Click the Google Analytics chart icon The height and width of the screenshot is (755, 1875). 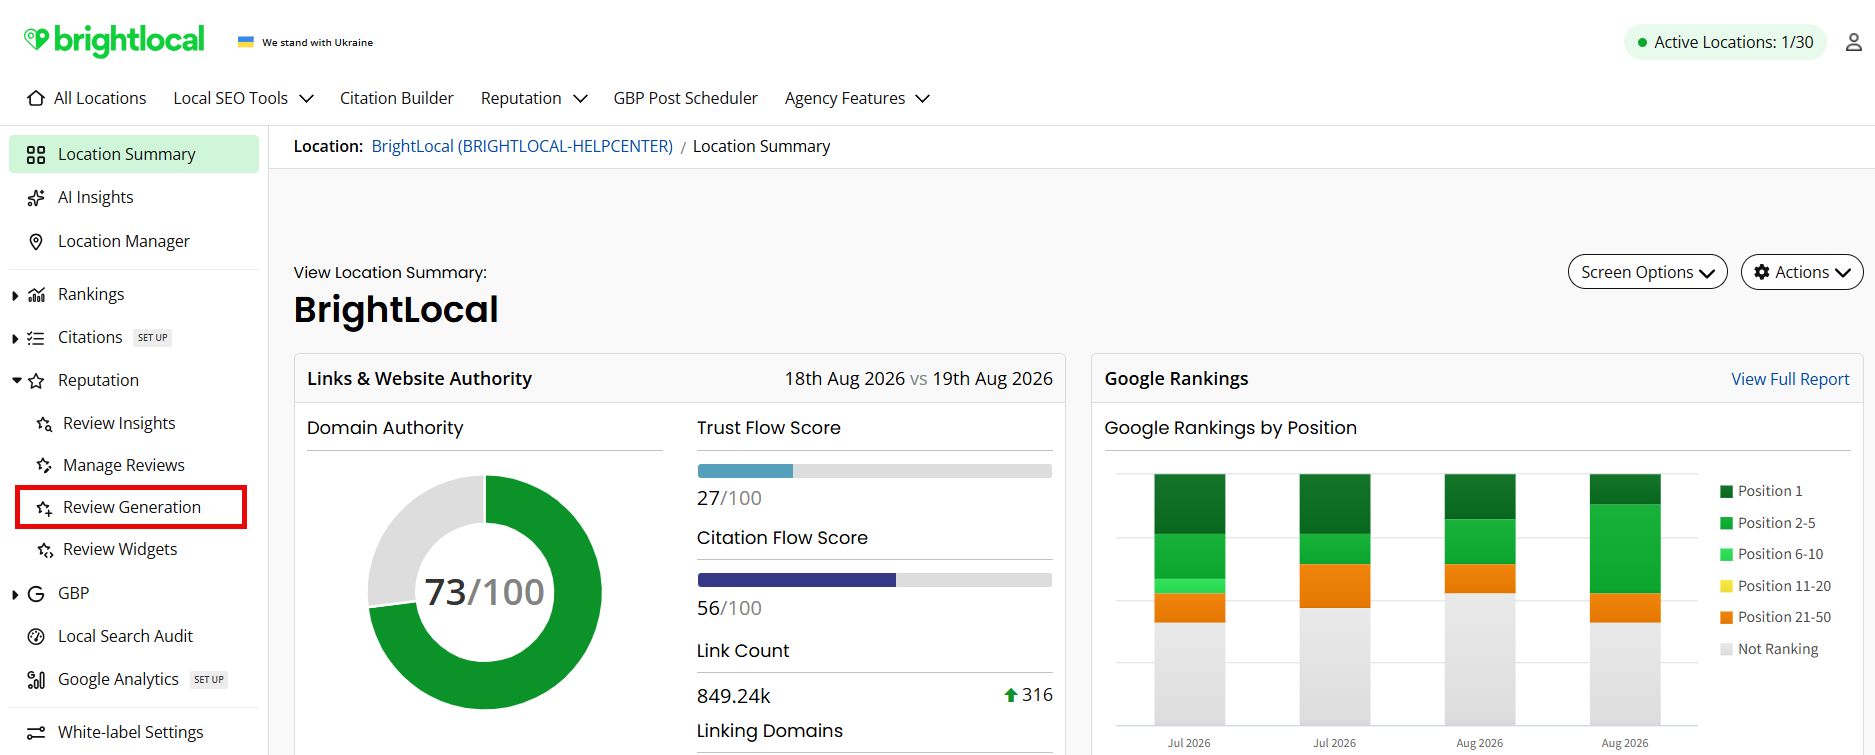point(36,680)
